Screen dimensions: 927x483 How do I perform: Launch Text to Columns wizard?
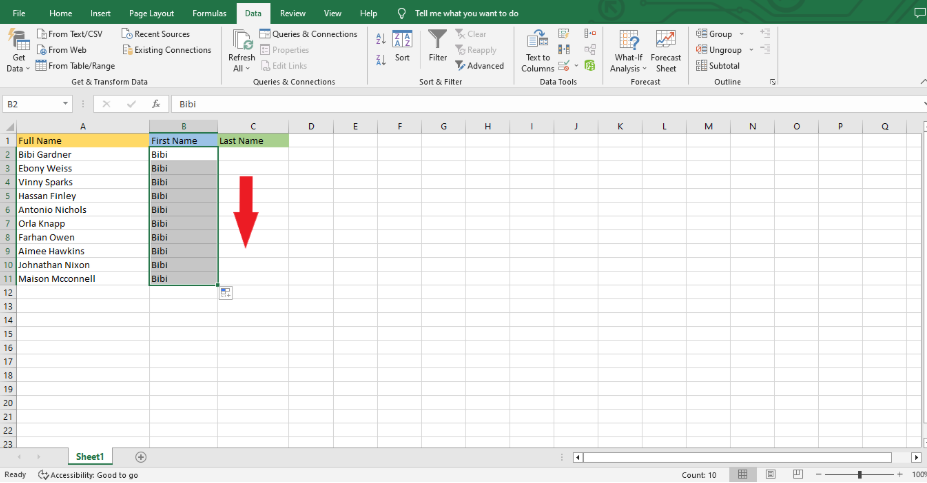[537, 51]
